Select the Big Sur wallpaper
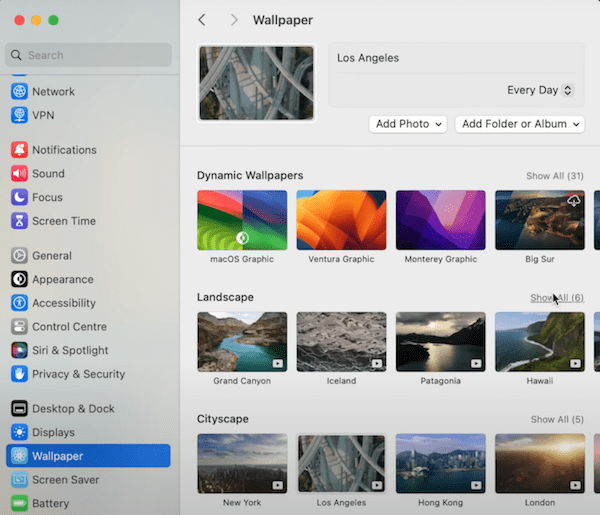Image resolution: width=600 pixels, height=515 pixels. (540, 220)
